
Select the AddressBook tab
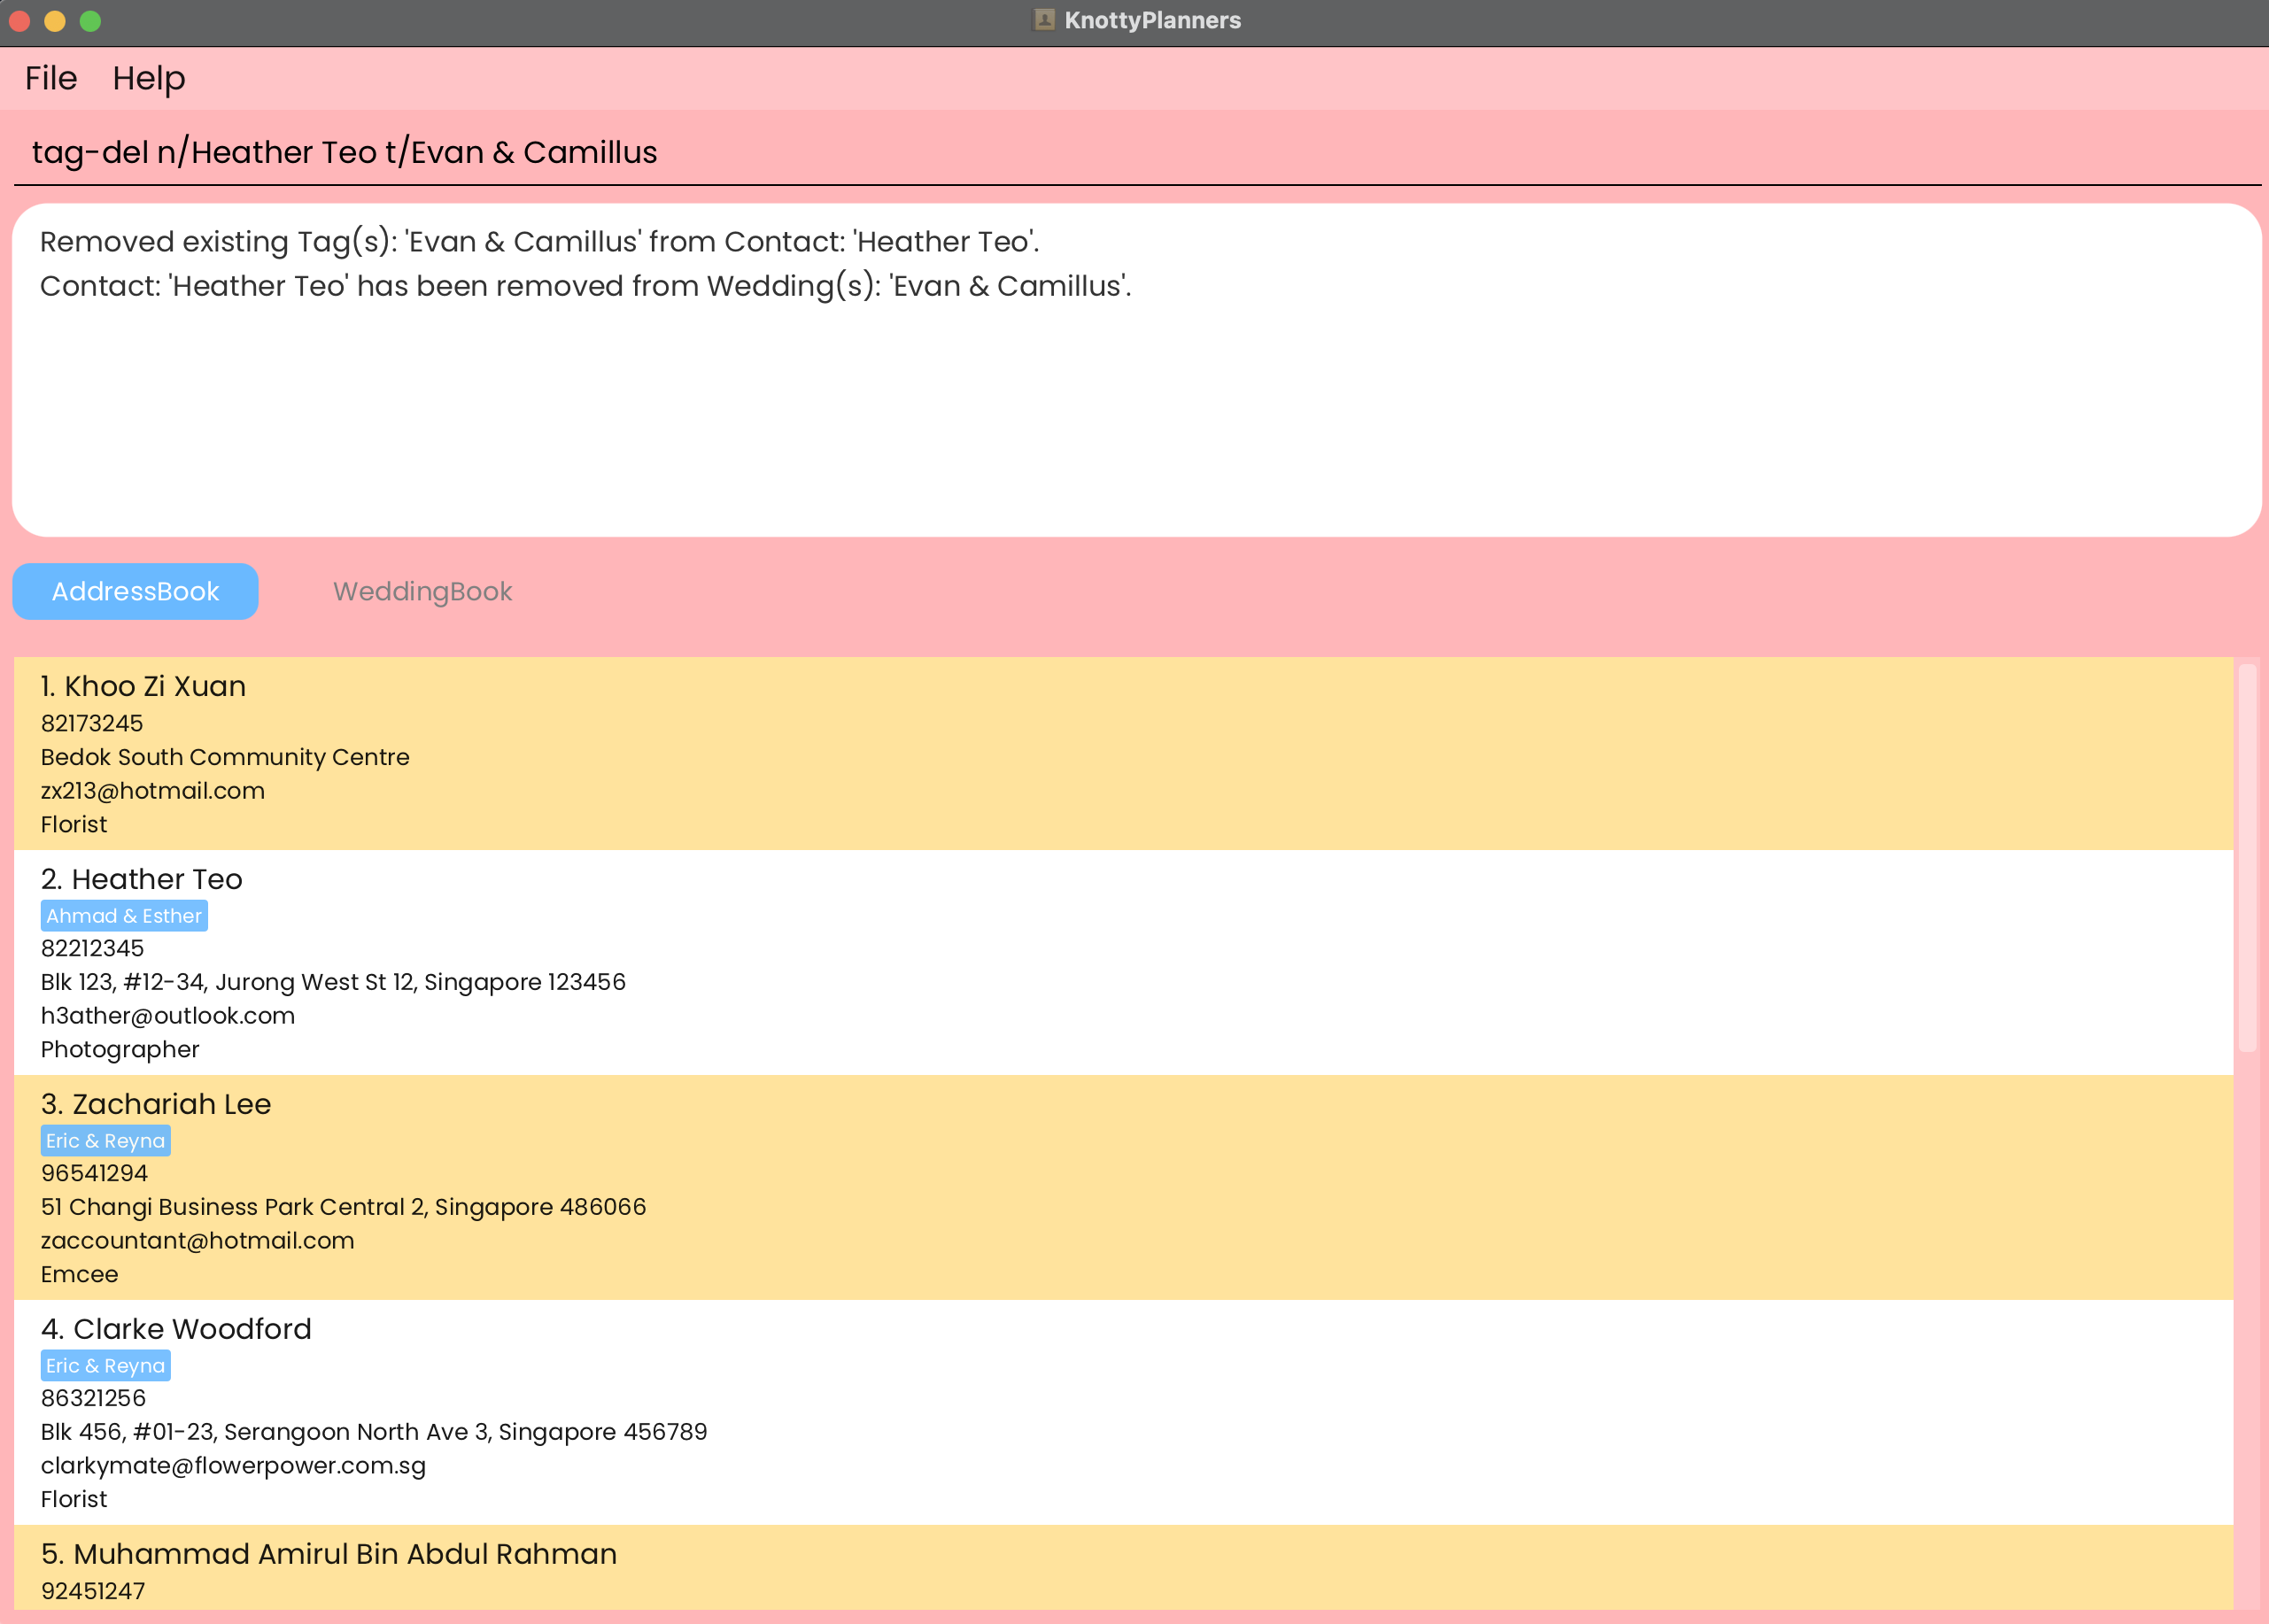[x=135, y=591]
